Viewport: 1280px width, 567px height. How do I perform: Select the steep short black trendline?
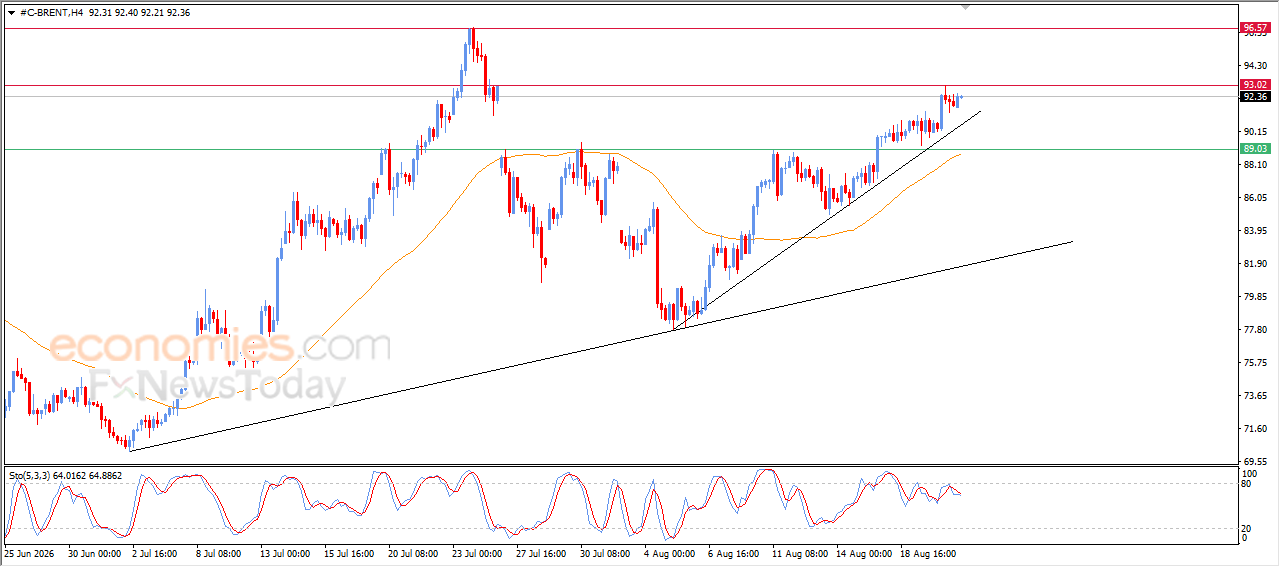point(826,220)
